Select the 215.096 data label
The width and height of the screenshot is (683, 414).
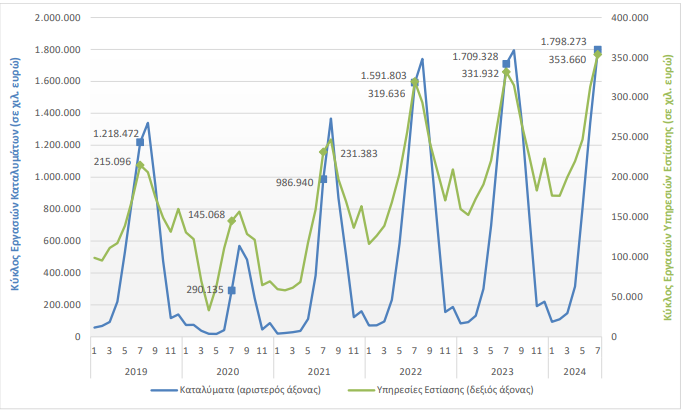[x=112, y=161]
